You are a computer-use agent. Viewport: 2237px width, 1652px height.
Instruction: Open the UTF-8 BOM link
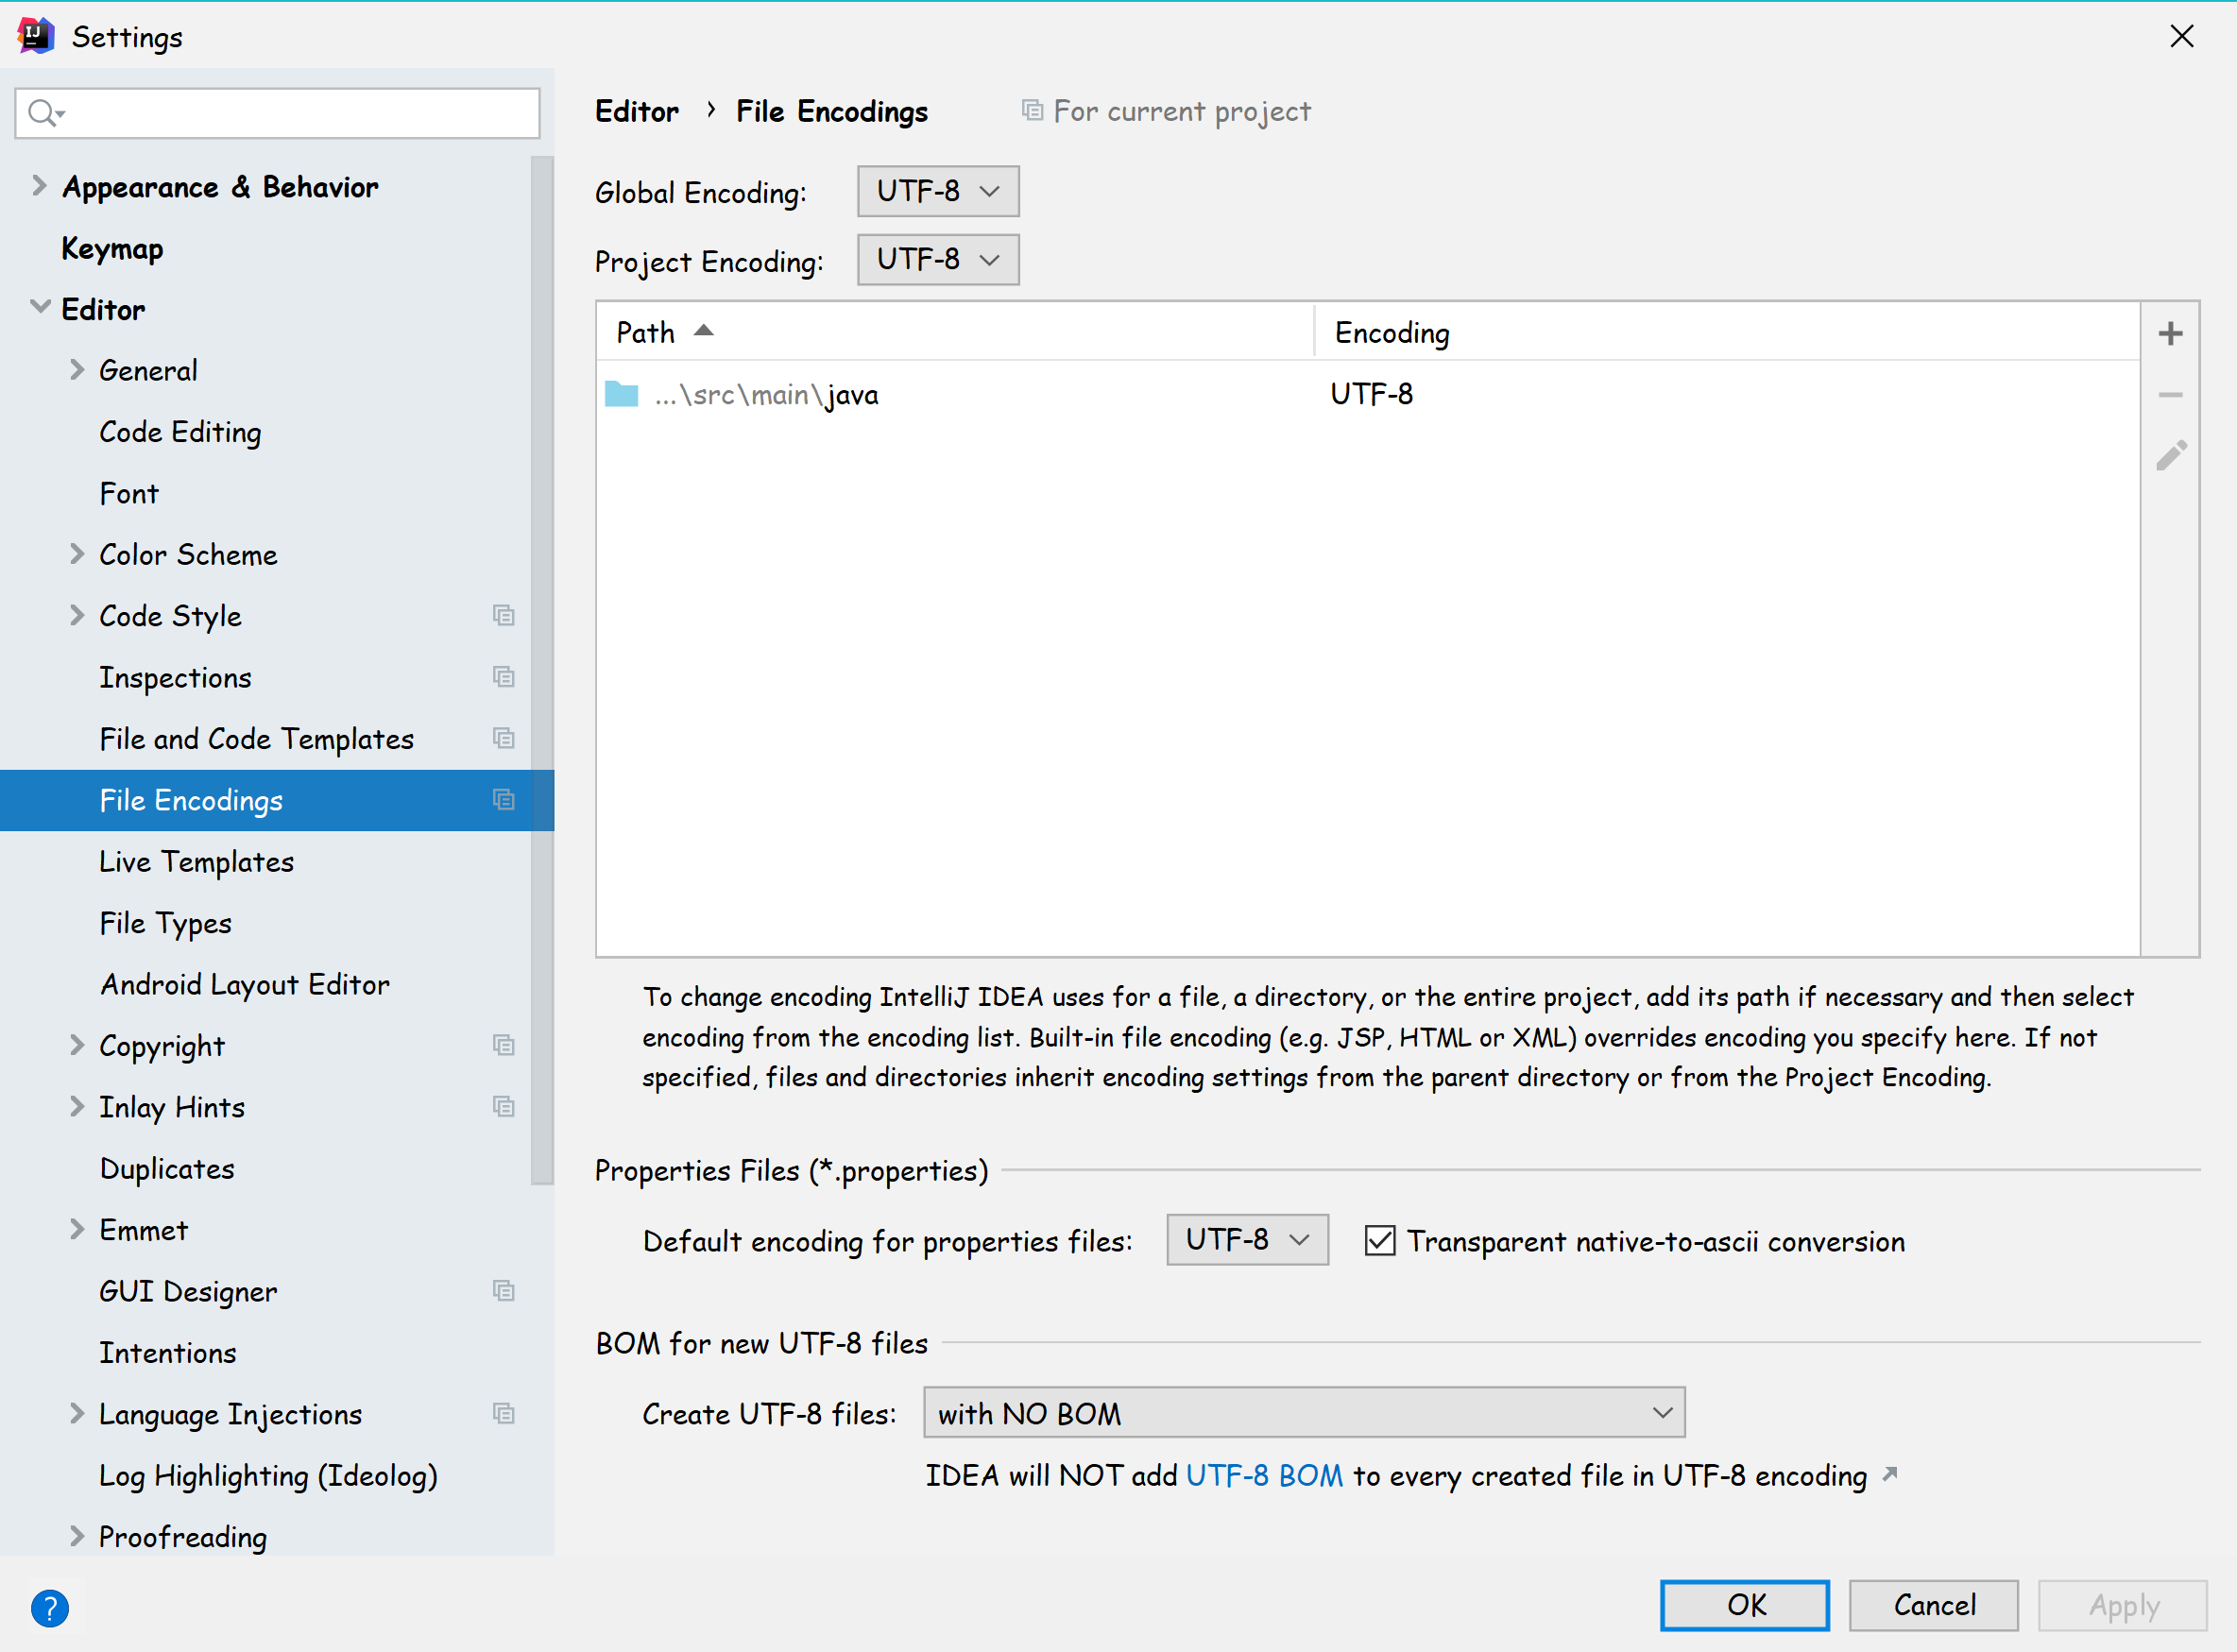(1264, 1475)
